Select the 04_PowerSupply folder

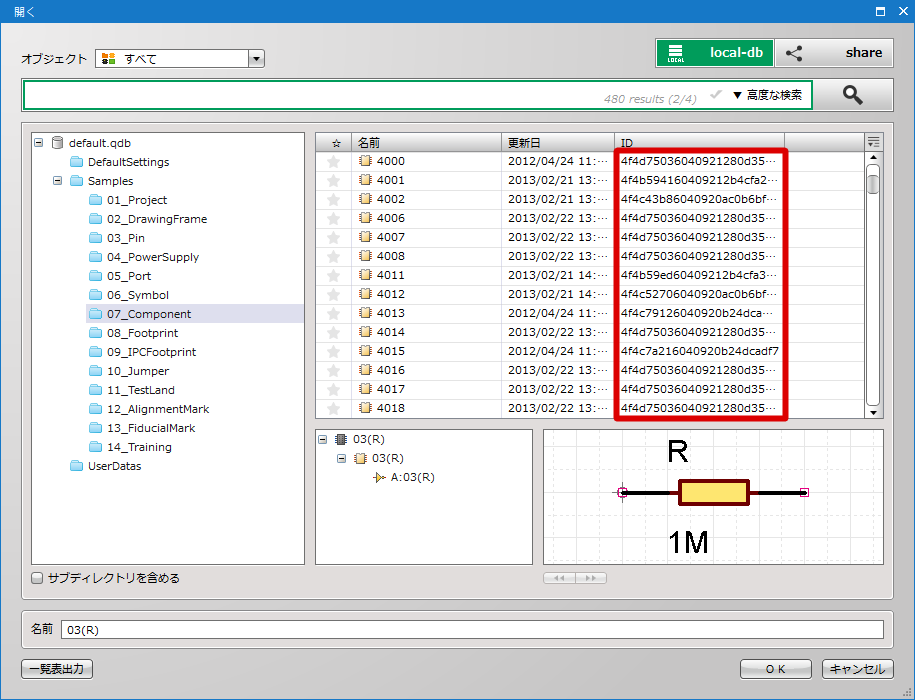(152, 257)
